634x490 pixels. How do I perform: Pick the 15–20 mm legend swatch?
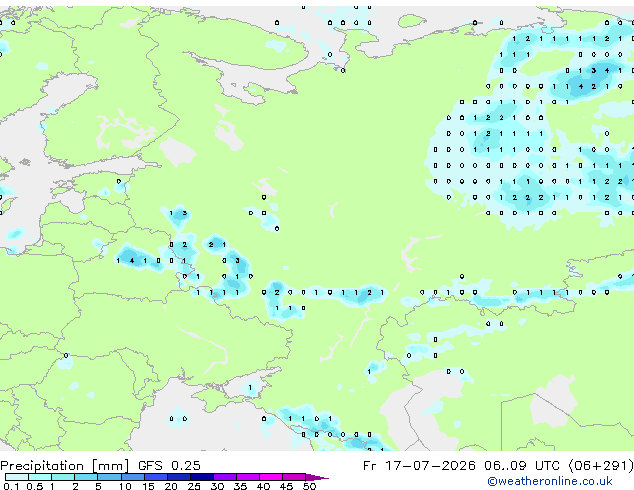pyautogui.click(x=156, y=477)
